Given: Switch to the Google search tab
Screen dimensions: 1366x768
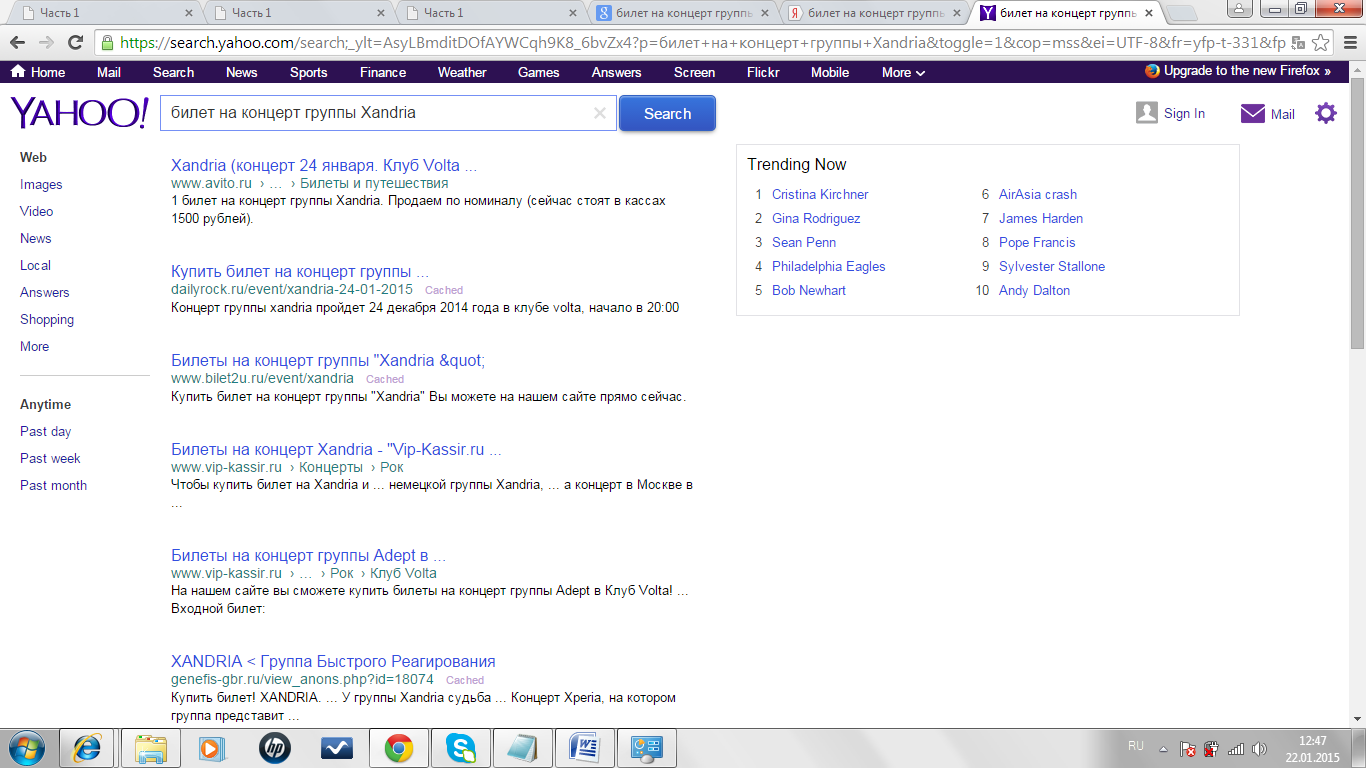Looking at the screenshot, I should pos(683,13).
